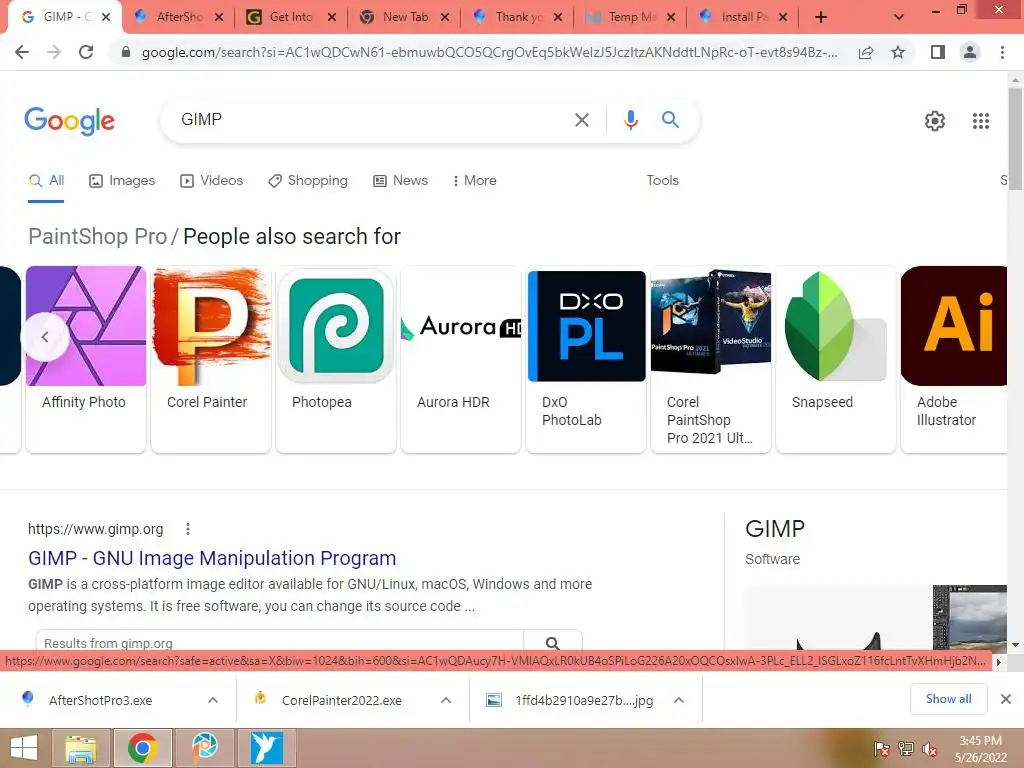Expand the More search filters menu
This screenshot has width=1024, height=768.
point(474,180)
